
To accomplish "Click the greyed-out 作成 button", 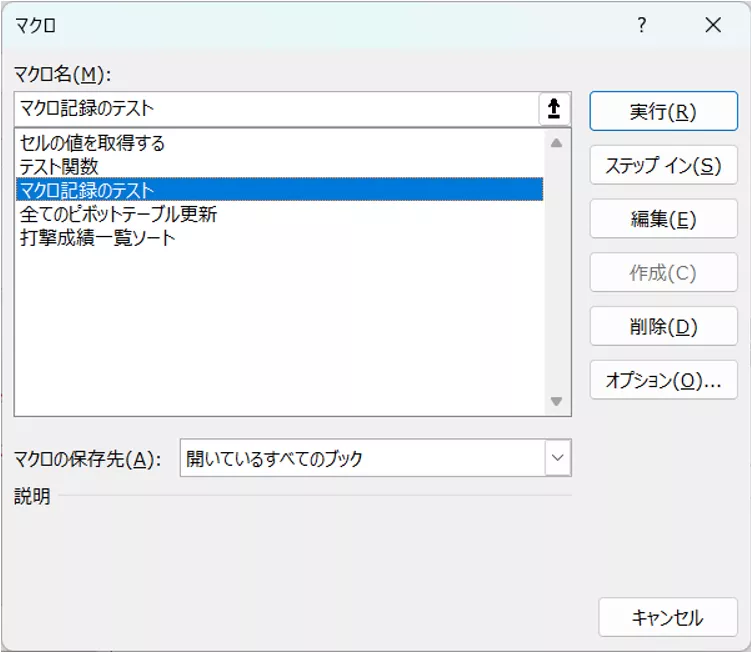I will pyautogui.click(x=663, y=273).
